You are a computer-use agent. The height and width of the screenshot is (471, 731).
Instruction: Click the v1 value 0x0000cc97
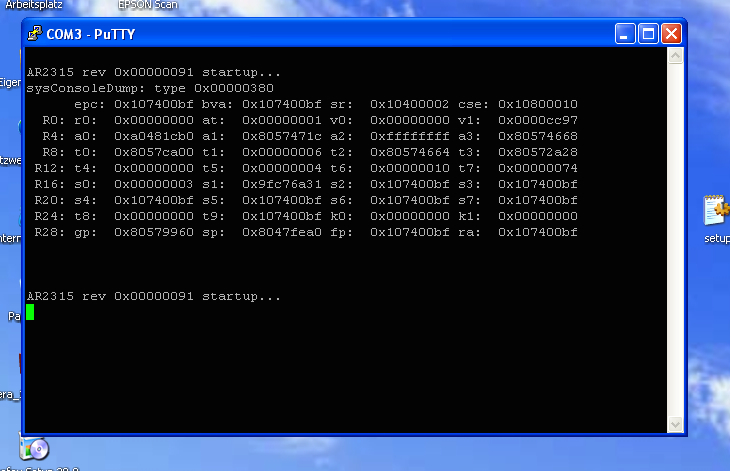coord(538,120)
